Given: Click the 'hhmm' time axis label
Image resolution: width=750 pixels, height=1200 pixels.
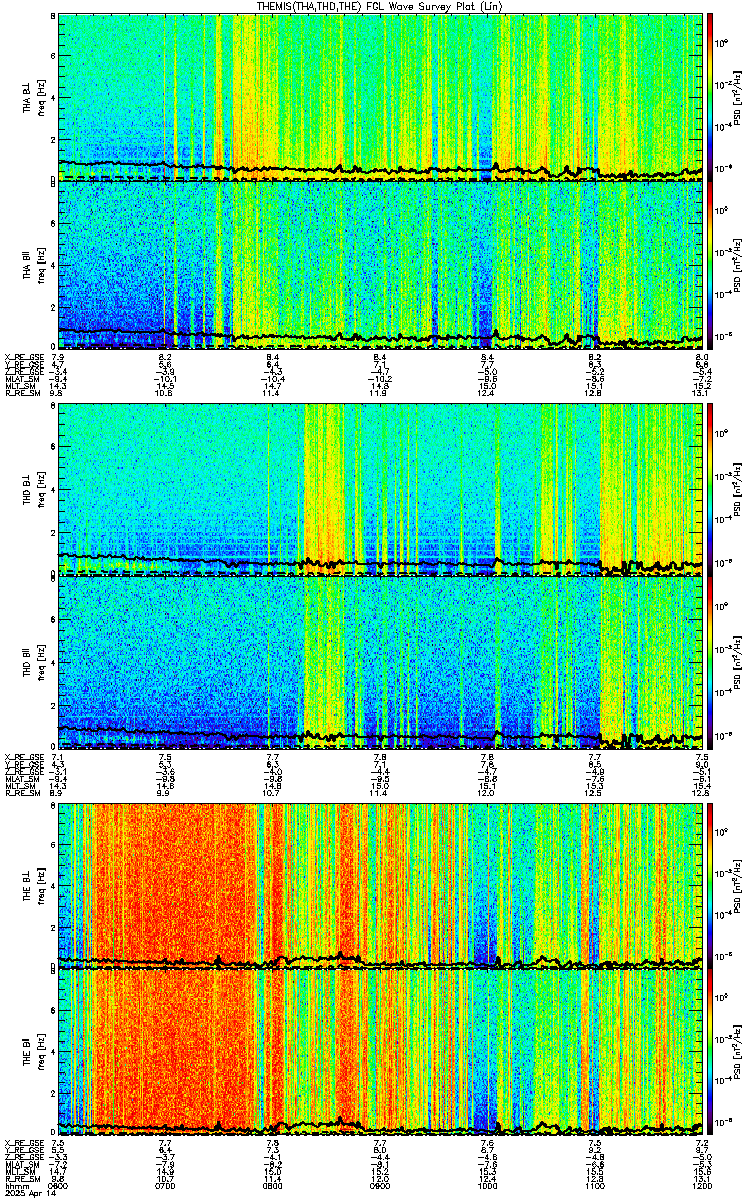Looking at the screenshot, I should tap(15, 1186).
